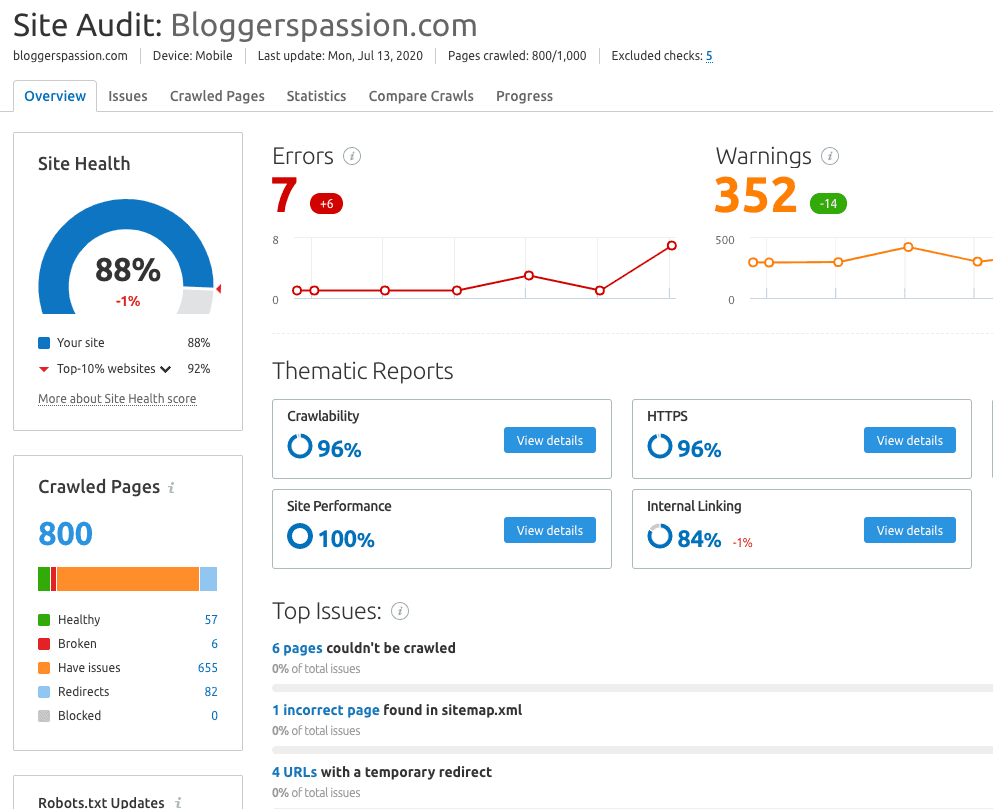Click the Internal Linking score ring
Image resolution: width=993 pixels, height=809 pixels.
tap(660, 536)
